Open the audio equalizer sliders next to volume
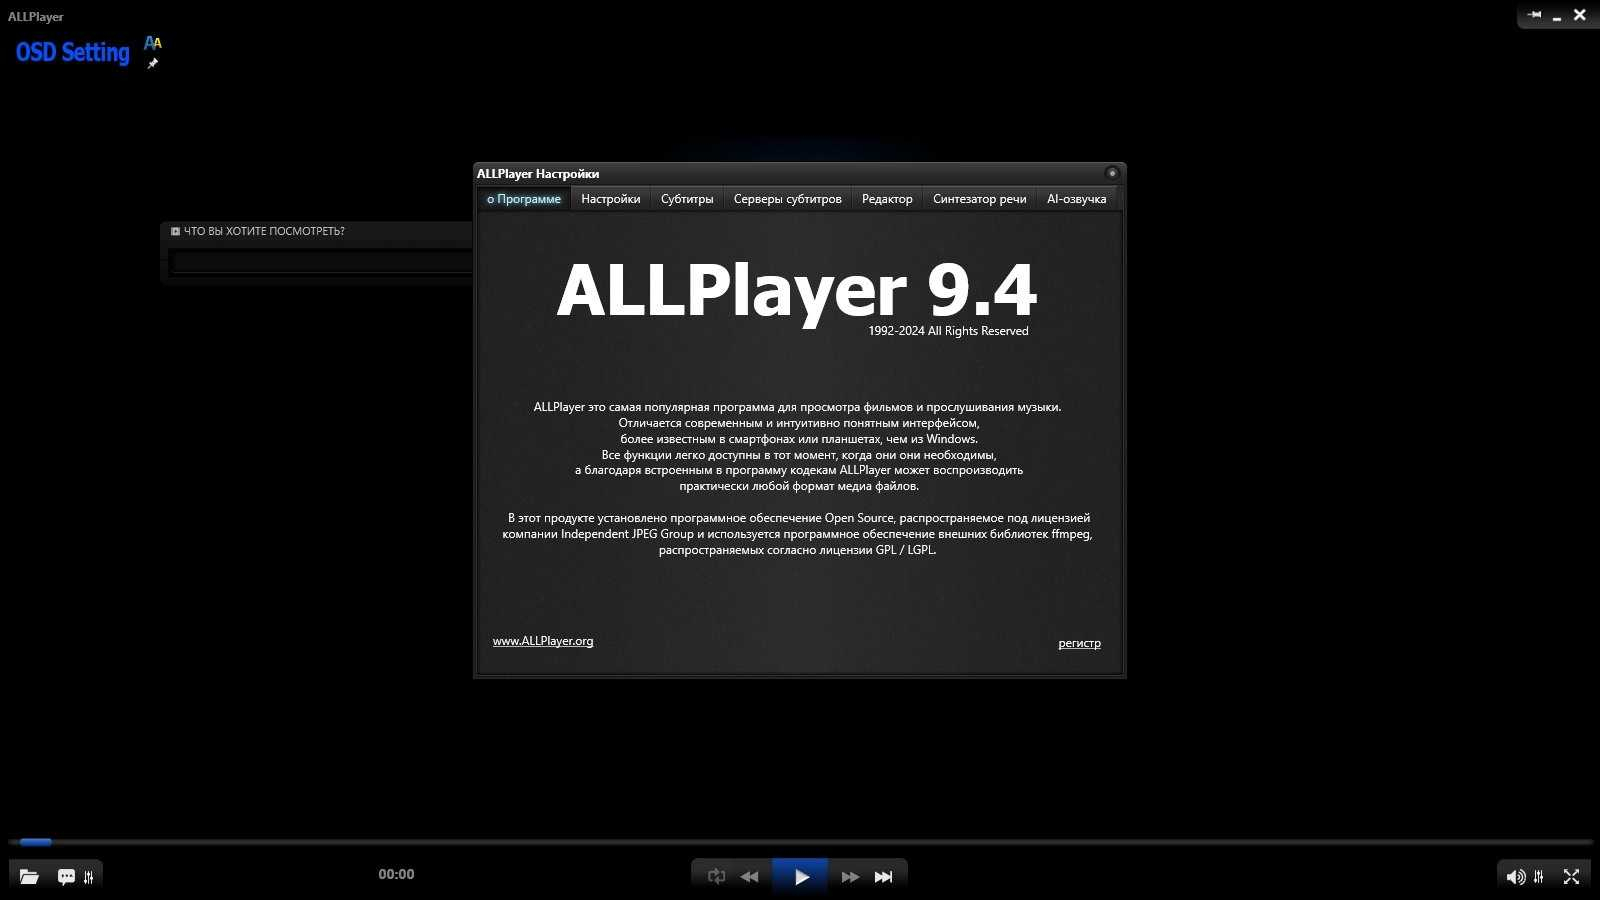This screenshot has height=900, width=1600. pyautogui.click(x=1539, y=877)
